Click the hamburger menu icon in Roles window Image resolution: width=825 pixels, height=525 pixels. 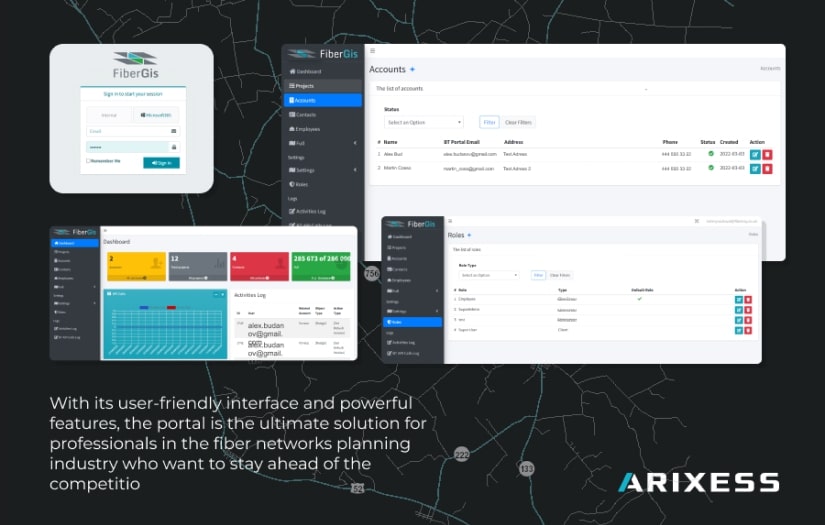click(x=450, y=221)
